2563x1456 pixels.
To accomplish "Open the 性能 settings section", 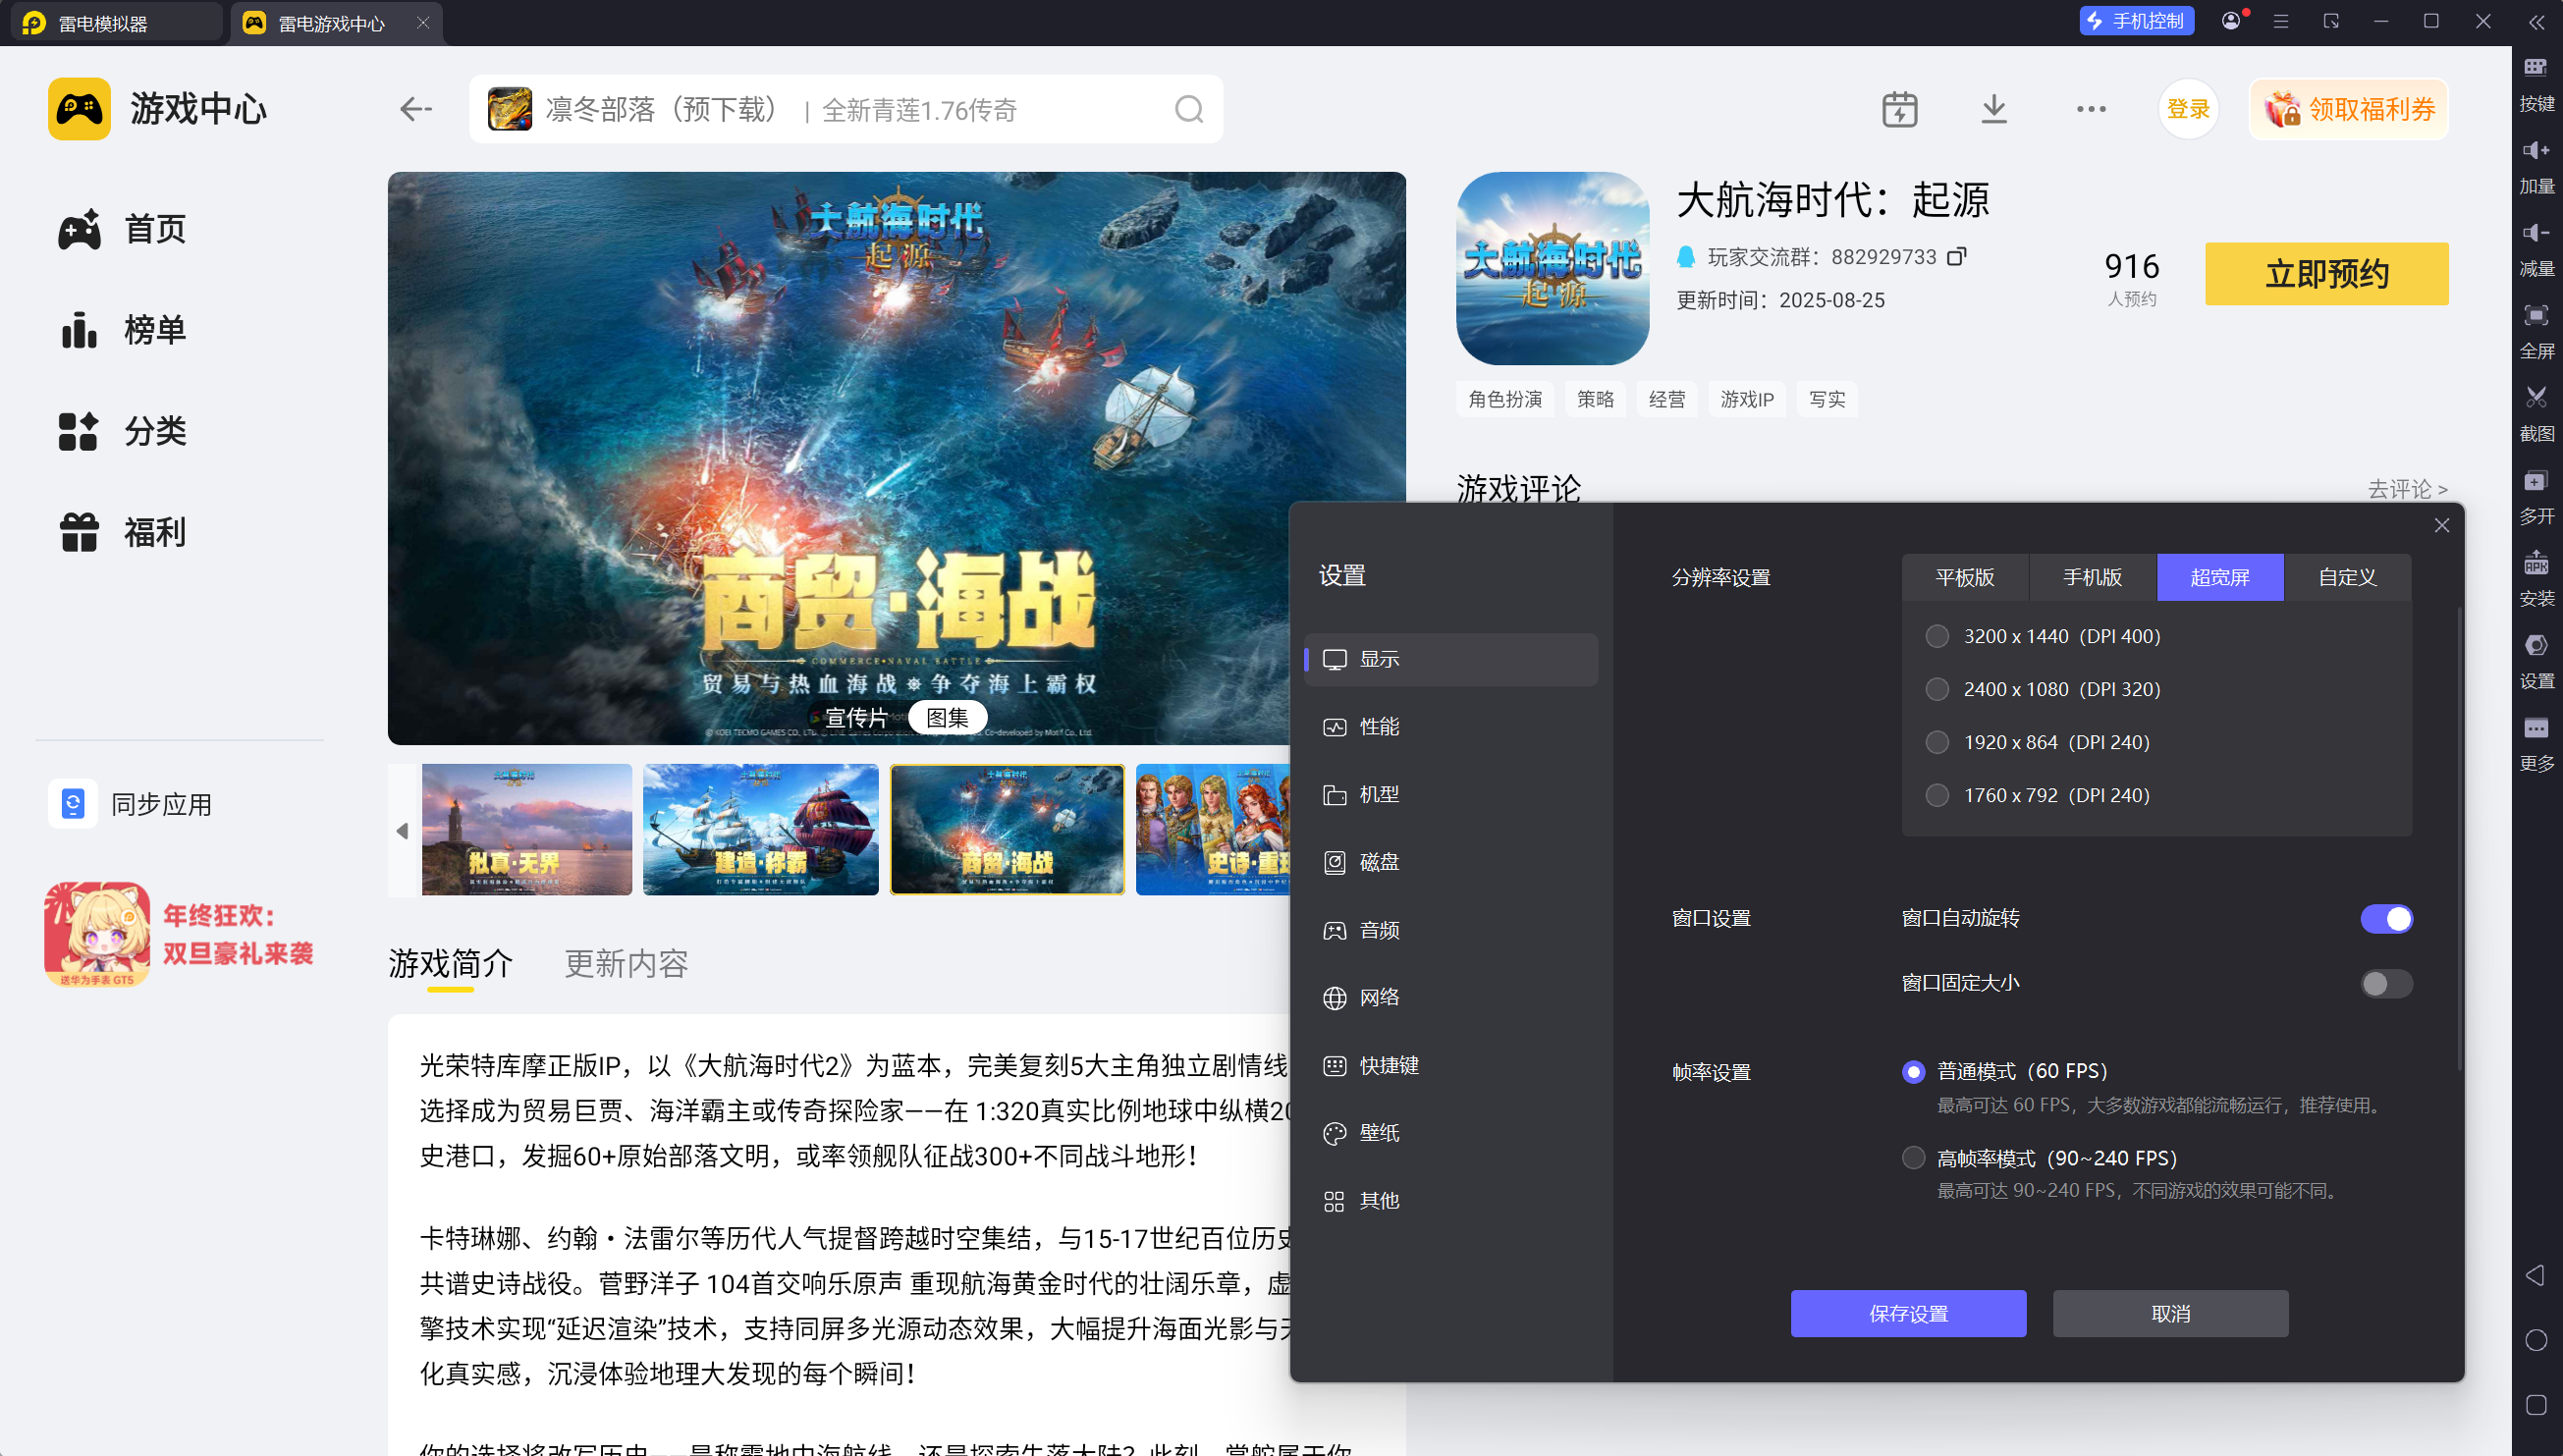I will [1378, 727].
